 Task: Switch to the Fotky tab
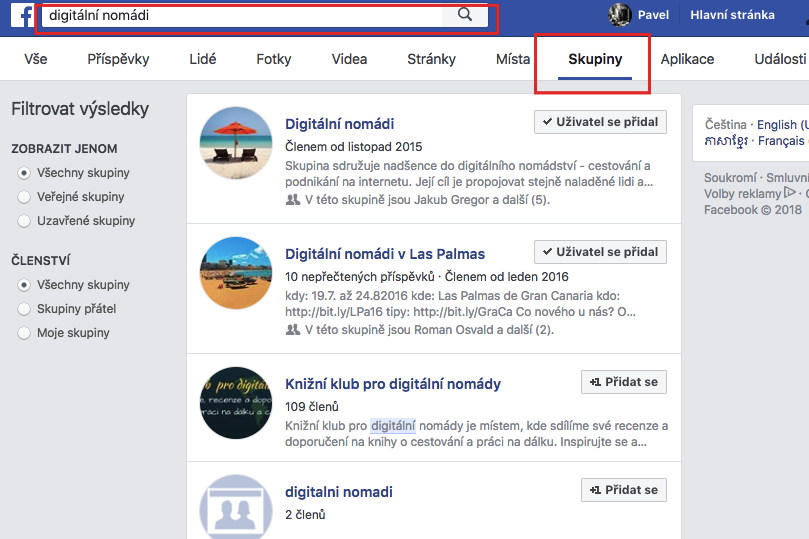274,59
